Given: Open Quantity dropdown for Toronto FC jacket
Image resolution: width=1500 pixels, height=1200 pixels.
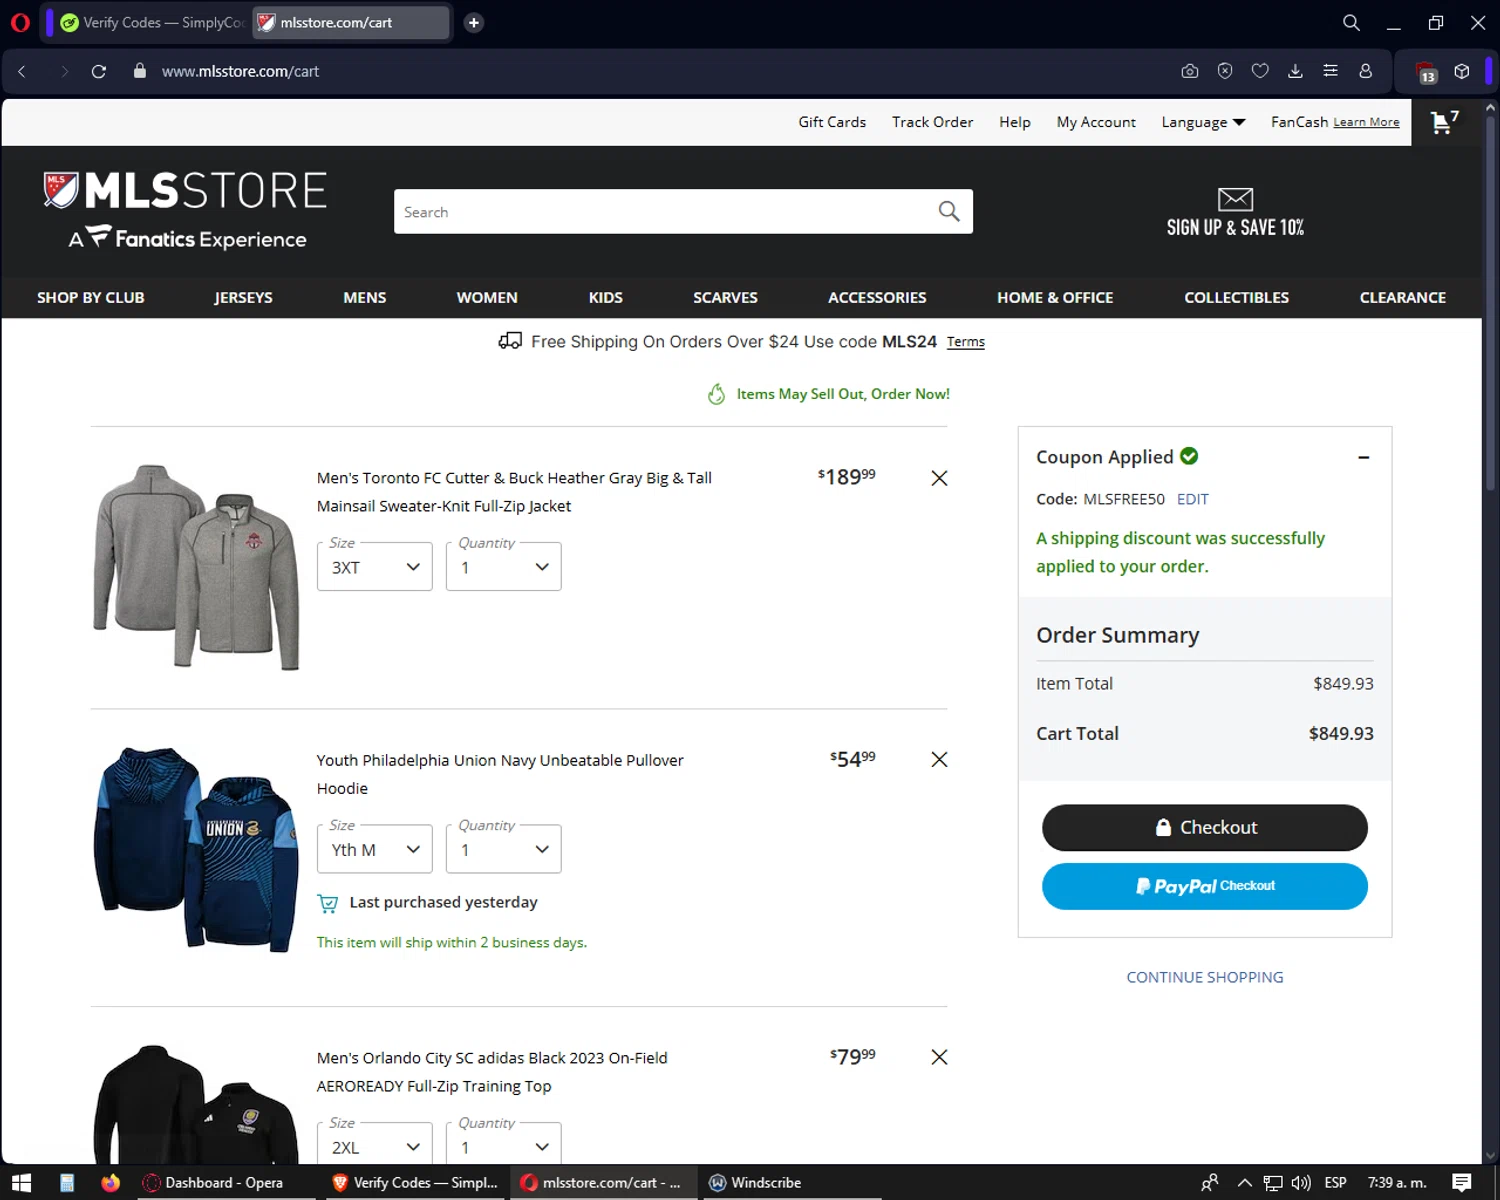Looking at the screenshot, I should (504, 567).
